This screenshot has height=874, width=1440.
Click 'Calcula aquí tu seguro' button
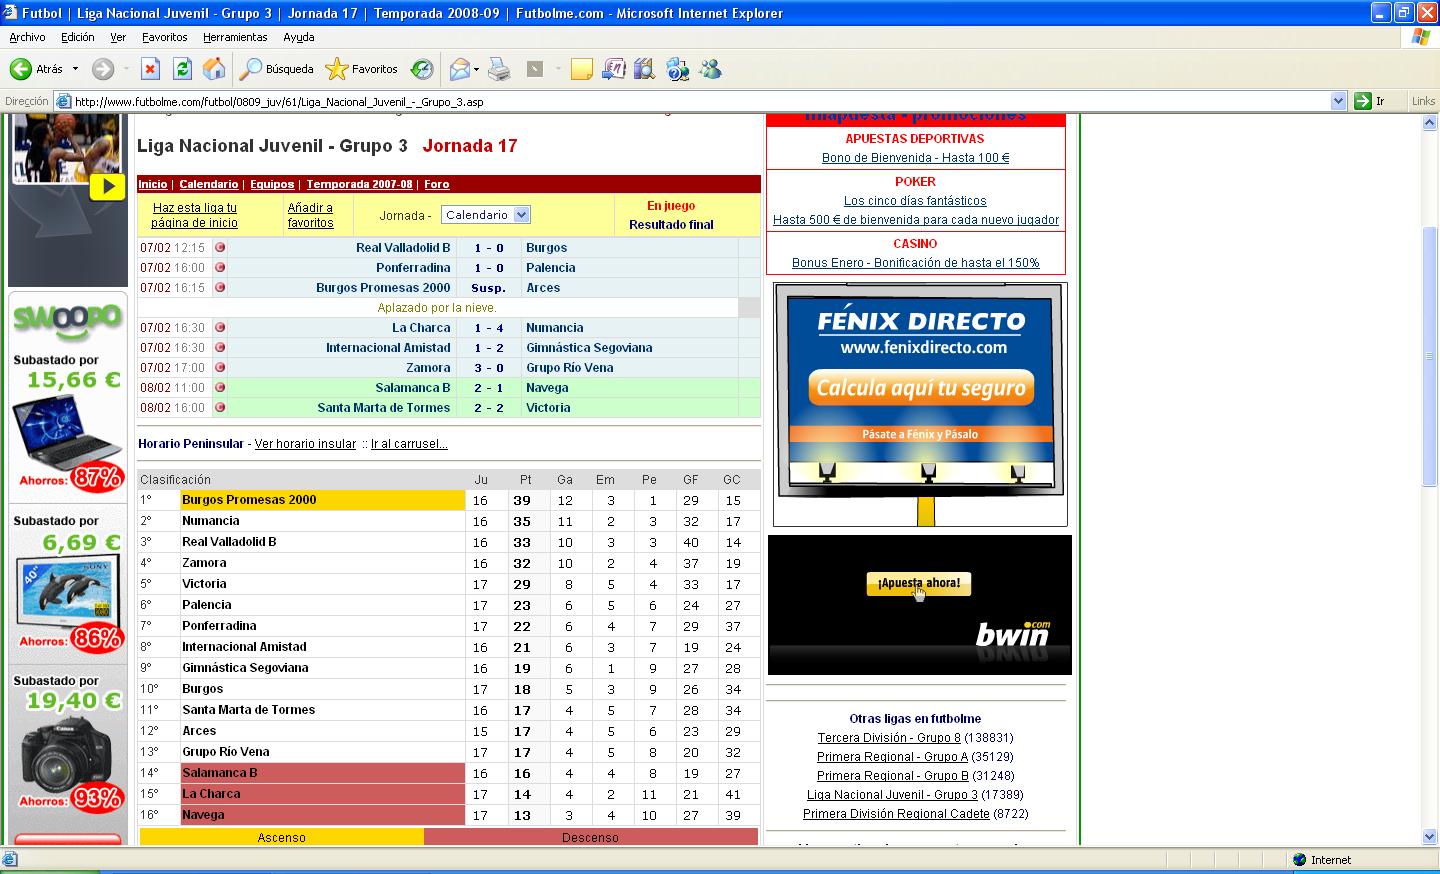[921, 388]
